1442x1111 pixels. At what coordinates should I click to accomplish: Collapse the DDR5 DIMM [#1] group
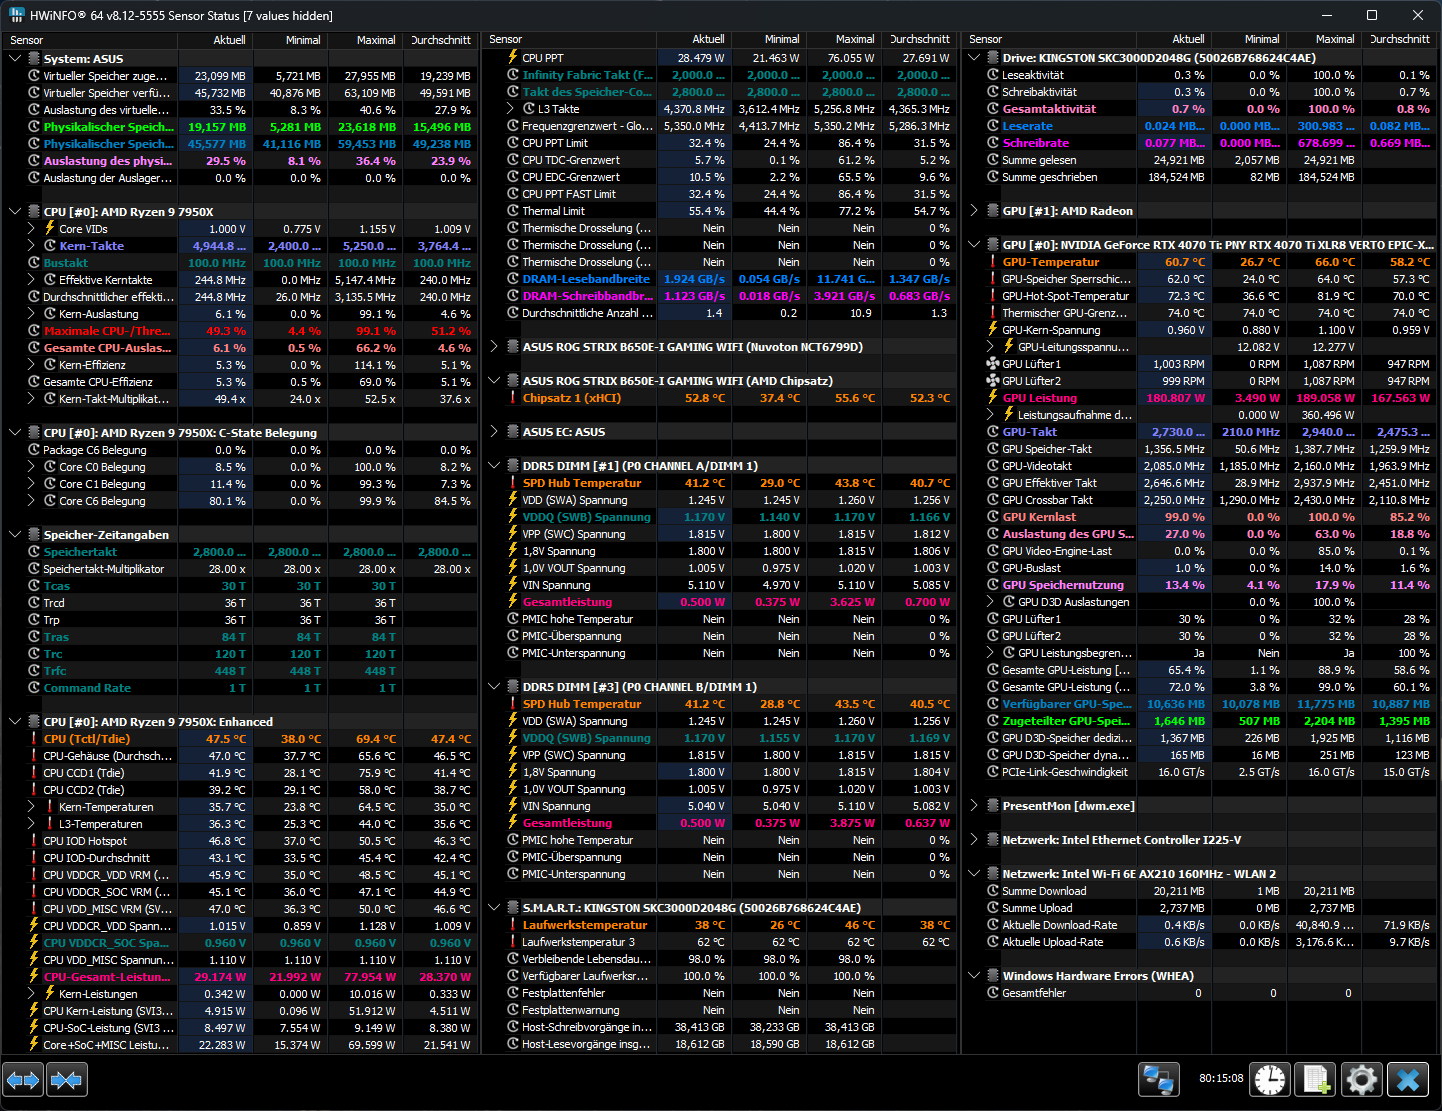tap(494, 466)
